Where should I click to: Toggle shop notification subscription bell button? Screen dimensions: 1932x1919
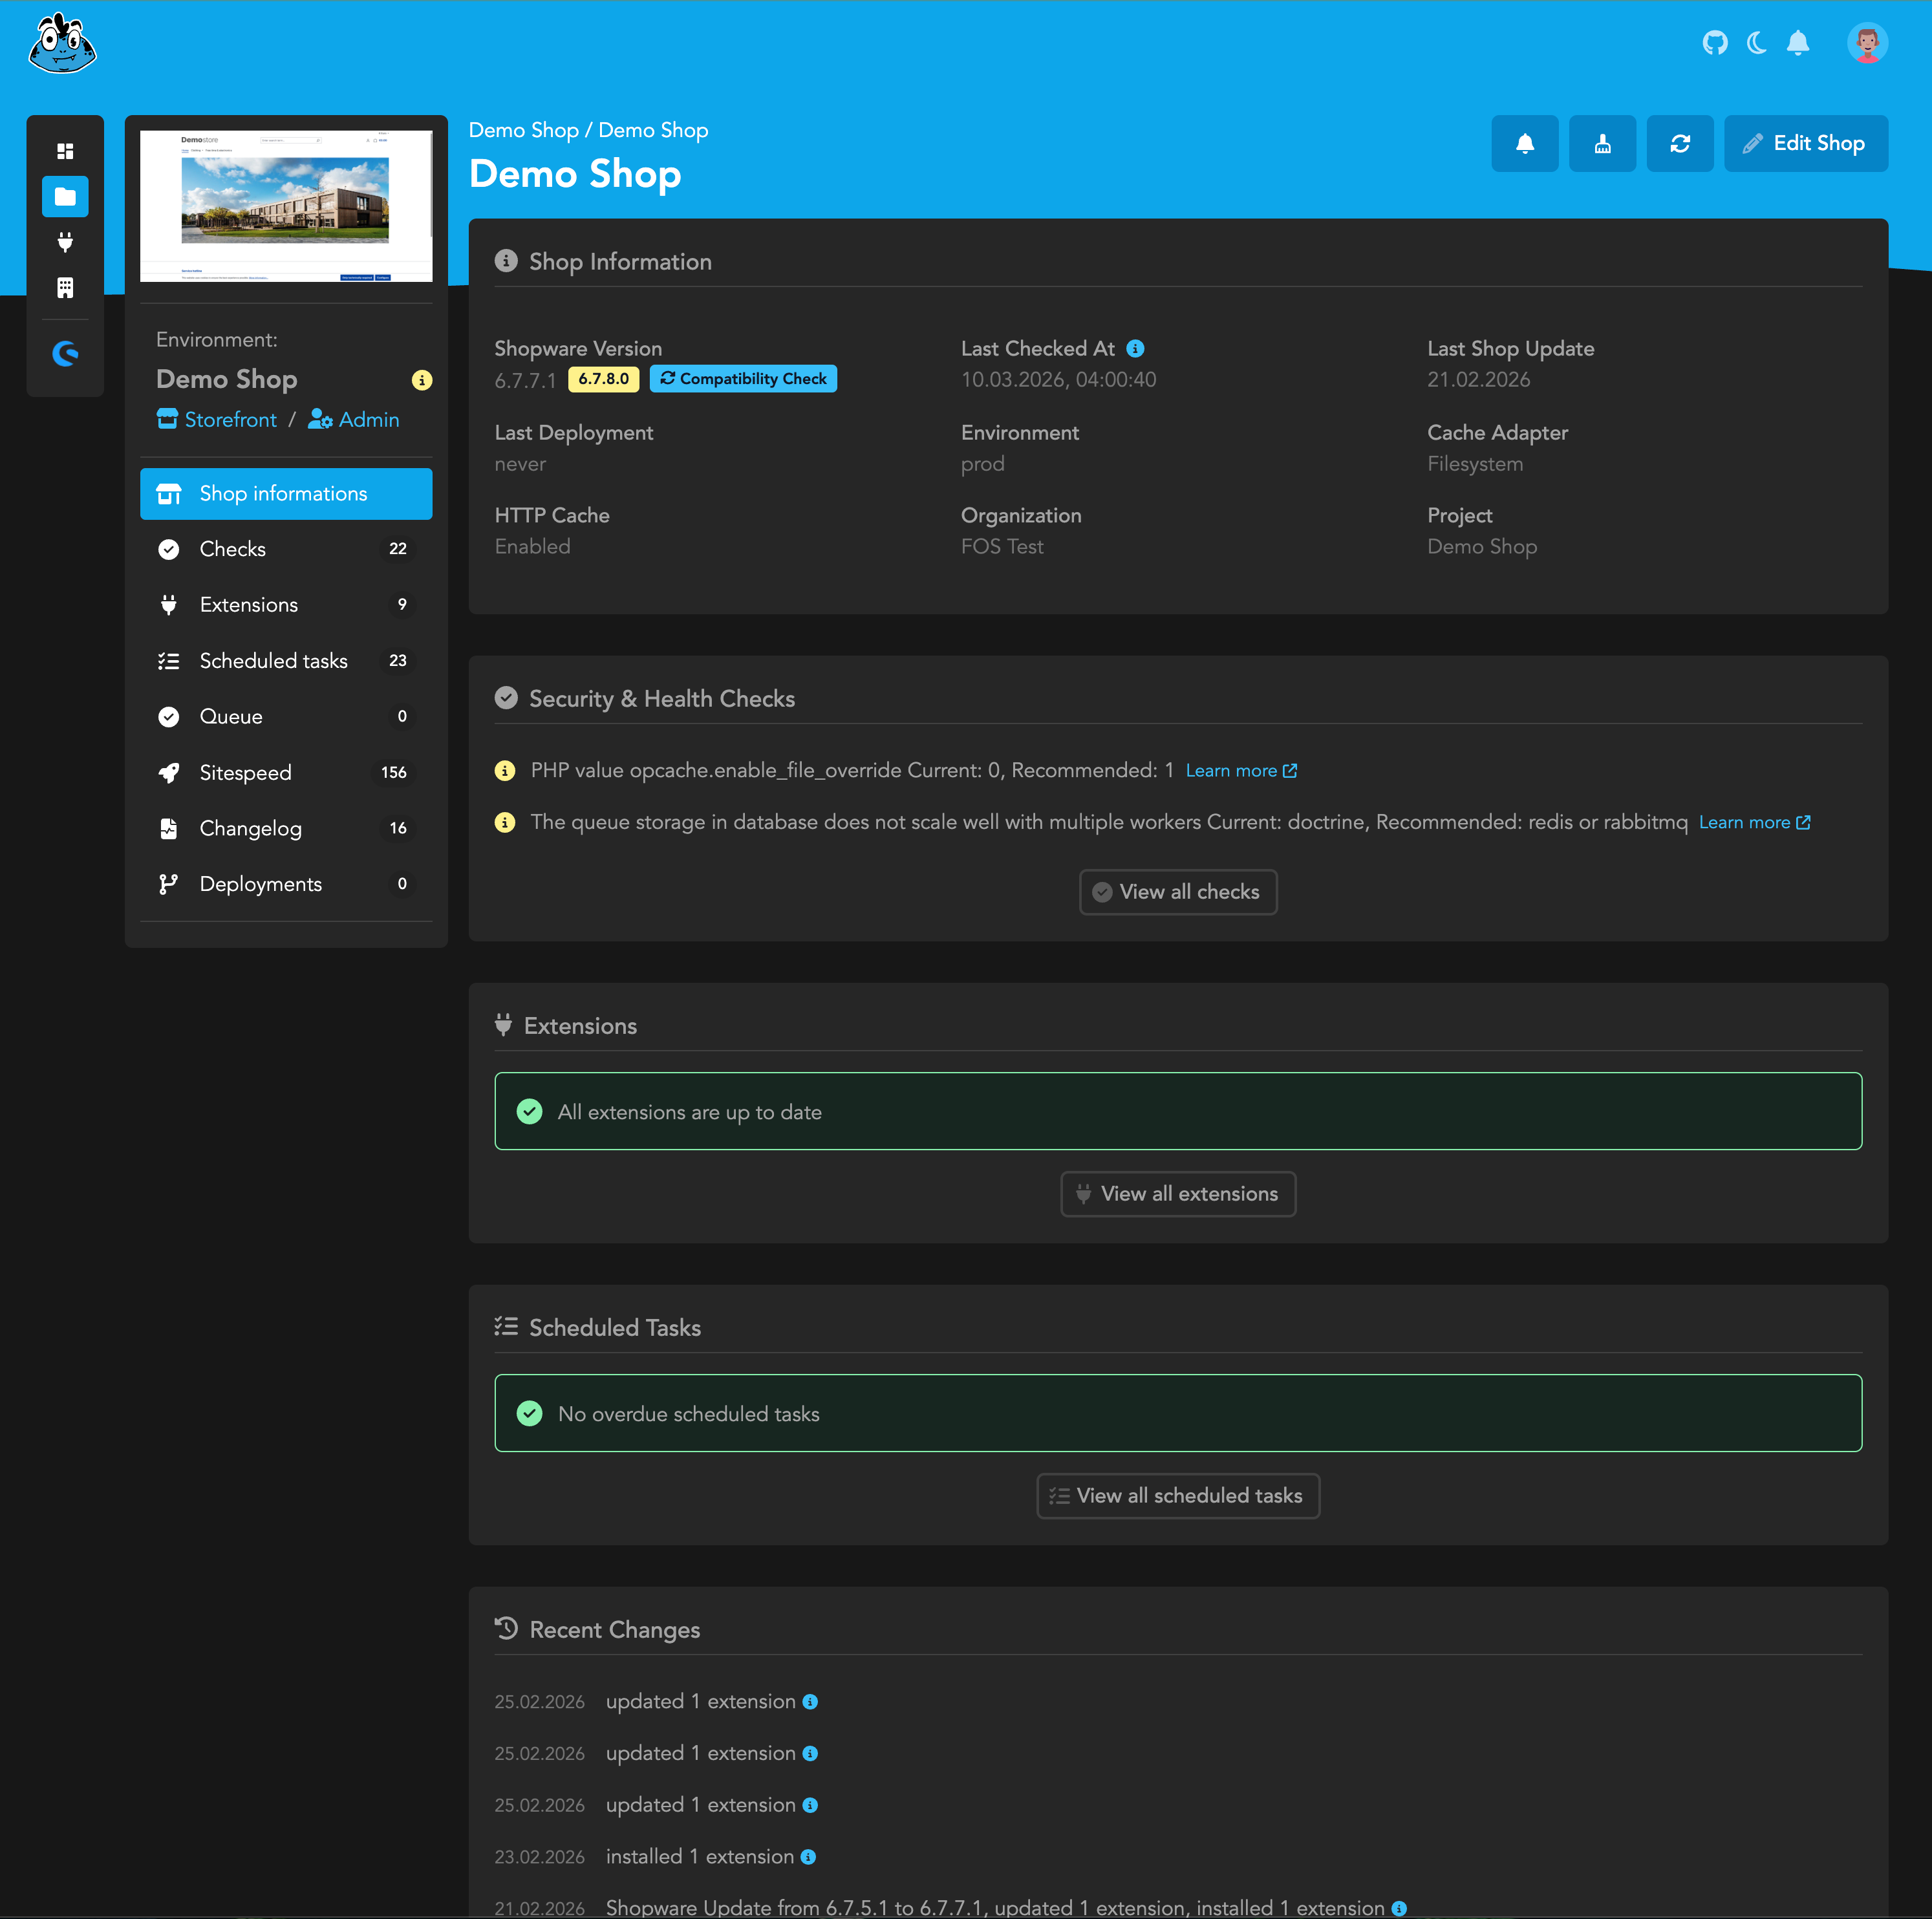pyautogui.click(x=1524, y=143)
